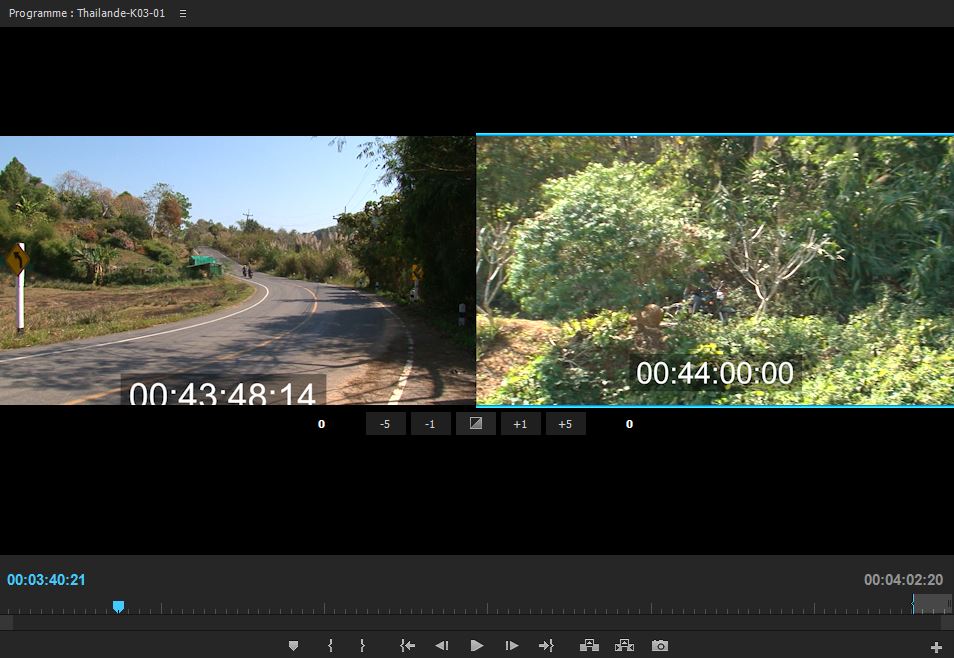954x658 pixels.
Task: Mark In with the left brace icon
Action: [x=330, y=646]
